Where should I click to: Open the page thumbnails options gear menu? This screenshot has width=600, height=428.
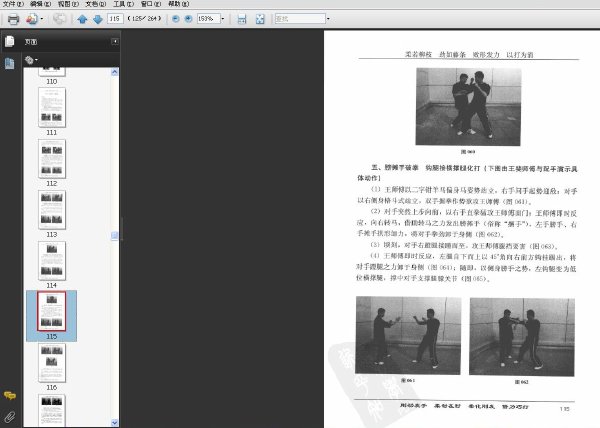coord(31,60)
